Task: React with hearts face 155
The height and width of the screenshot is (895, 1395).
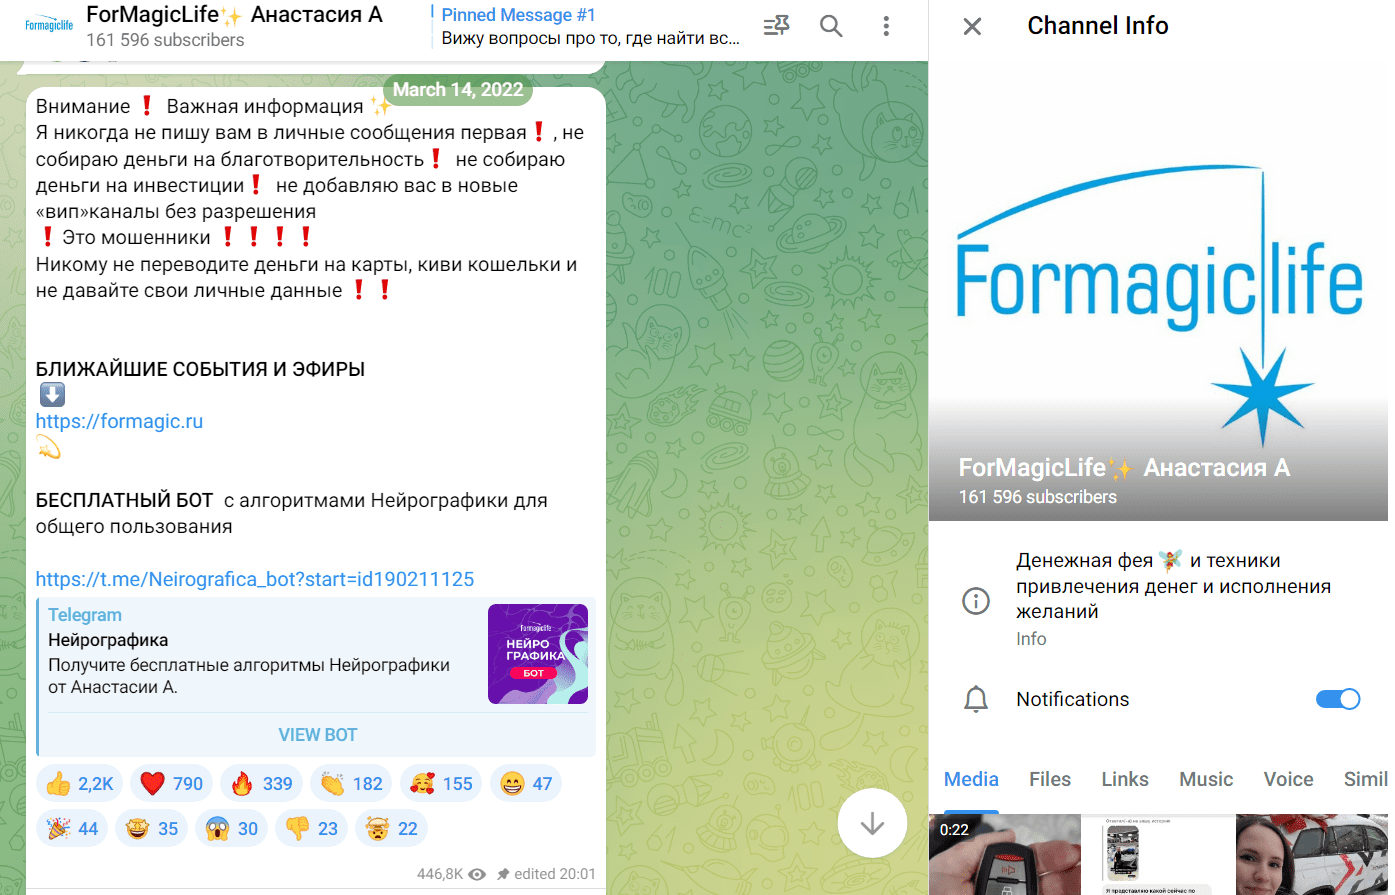Action: pos(441,784)
